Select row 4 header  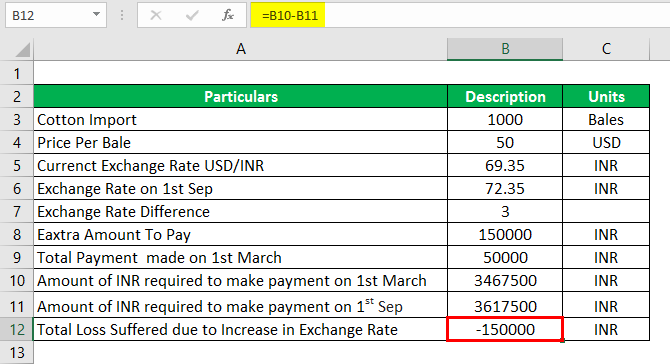point(17,143)
